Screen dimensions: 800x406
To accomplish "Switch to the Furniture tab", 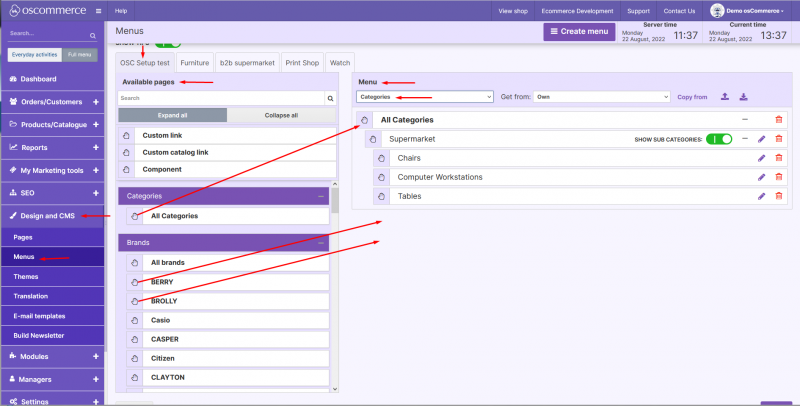I will tap(194, 62).
